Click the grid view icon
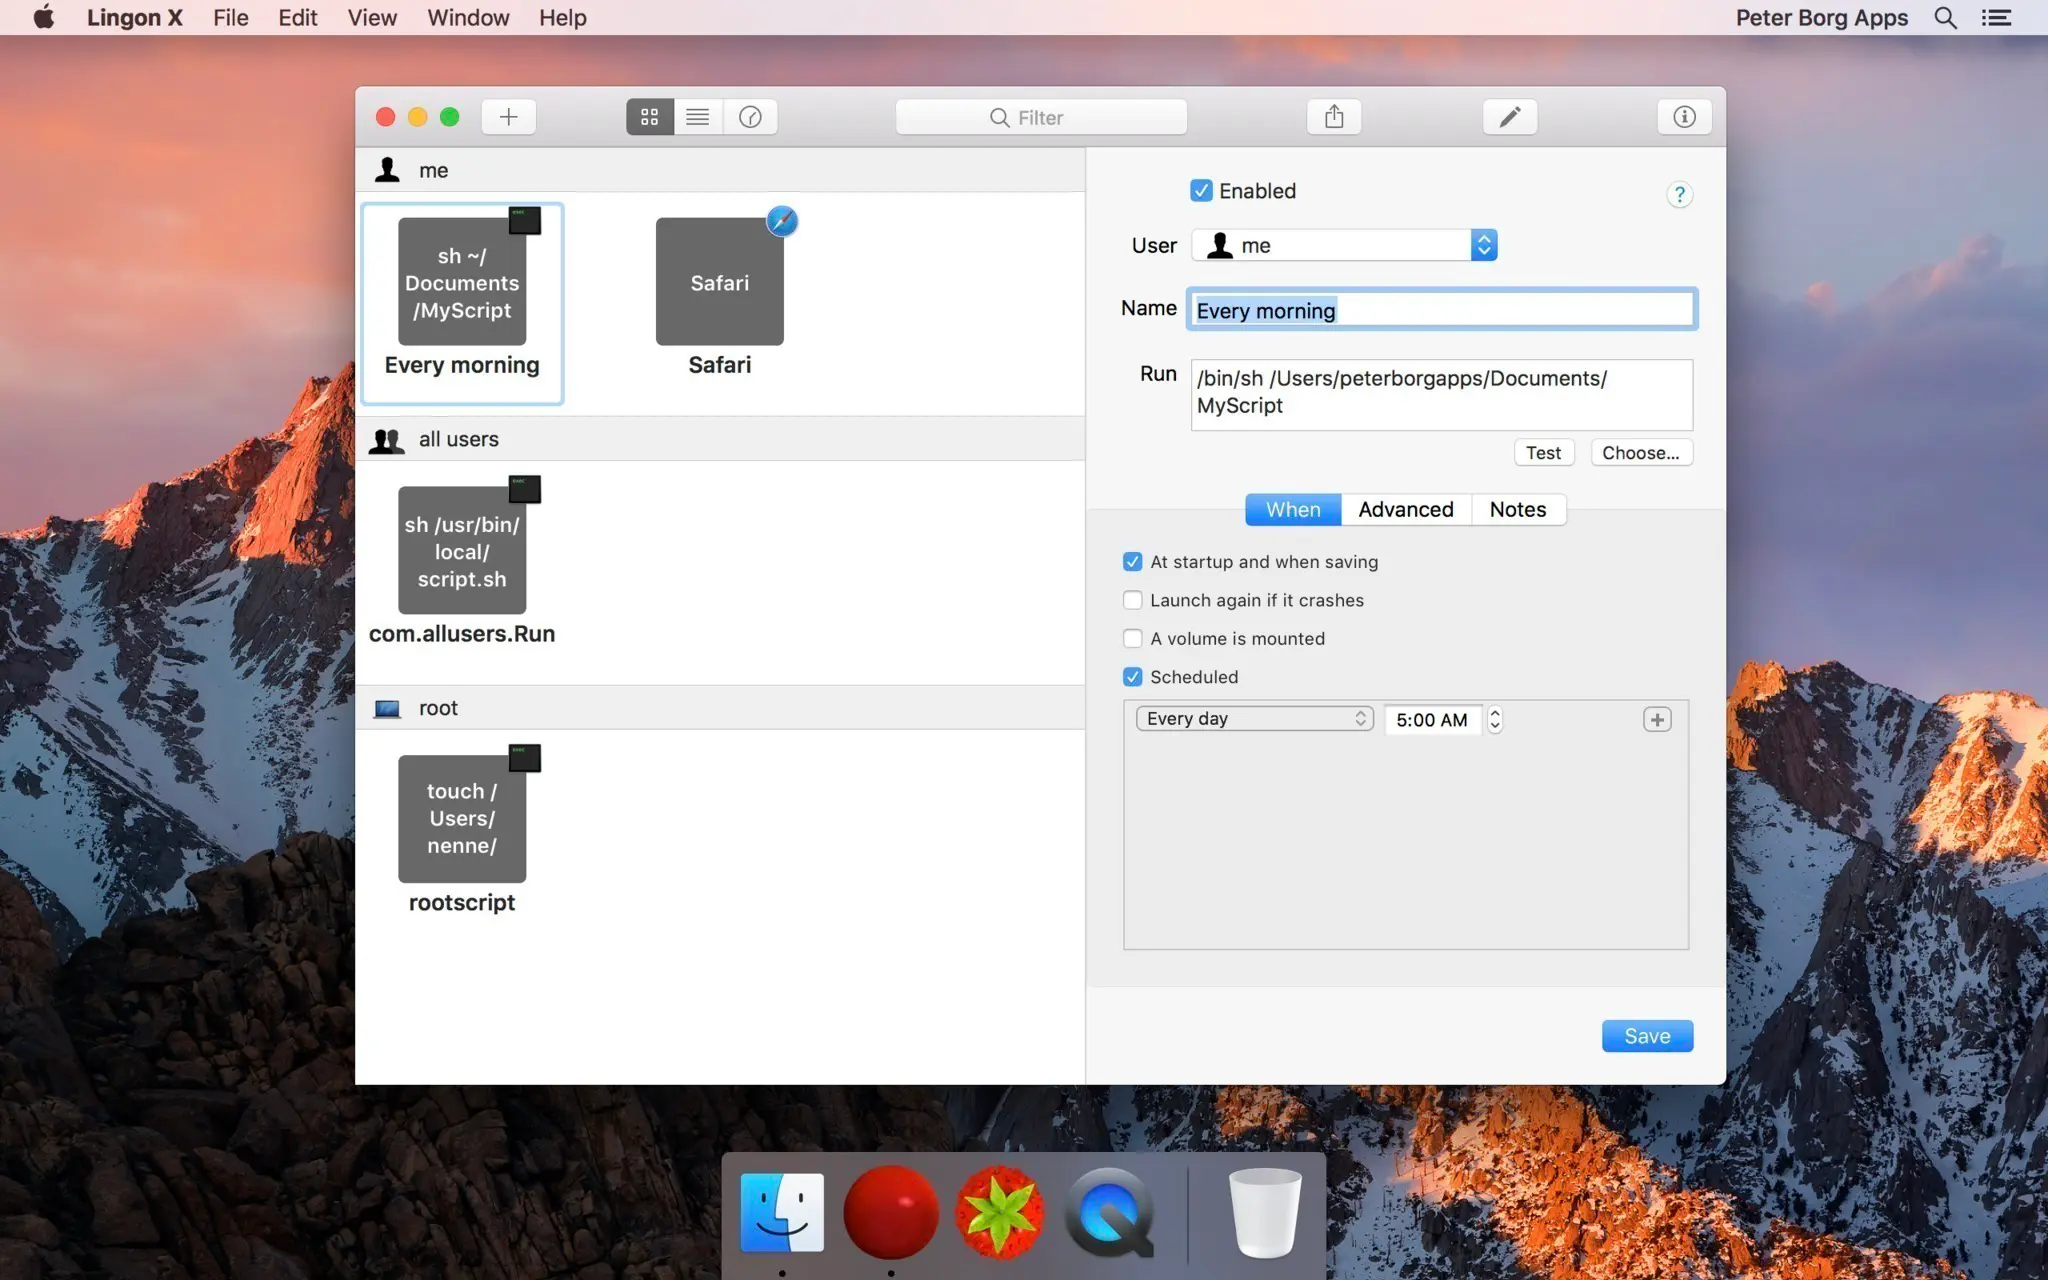The height and width of the screenshot is (1280, 2048). click(x=649, y=116)
